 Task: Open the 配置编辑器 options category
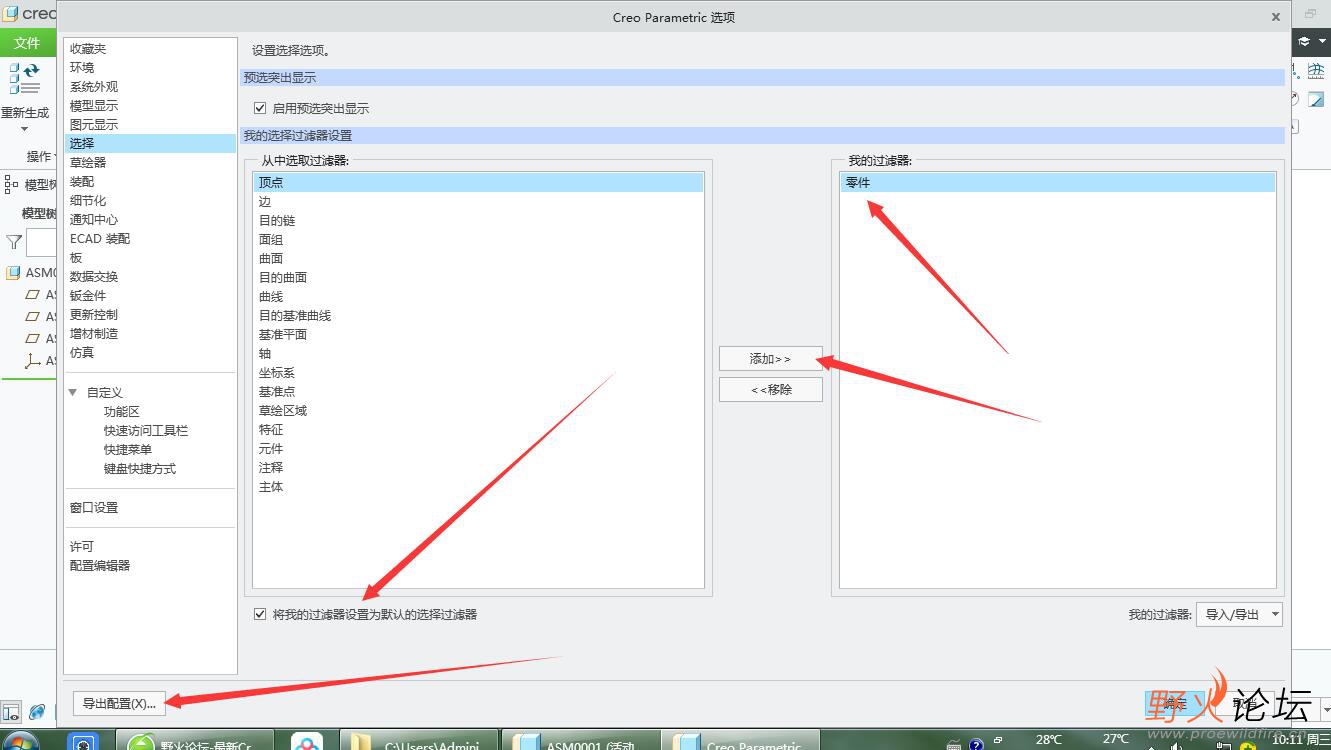pos(100,565)
